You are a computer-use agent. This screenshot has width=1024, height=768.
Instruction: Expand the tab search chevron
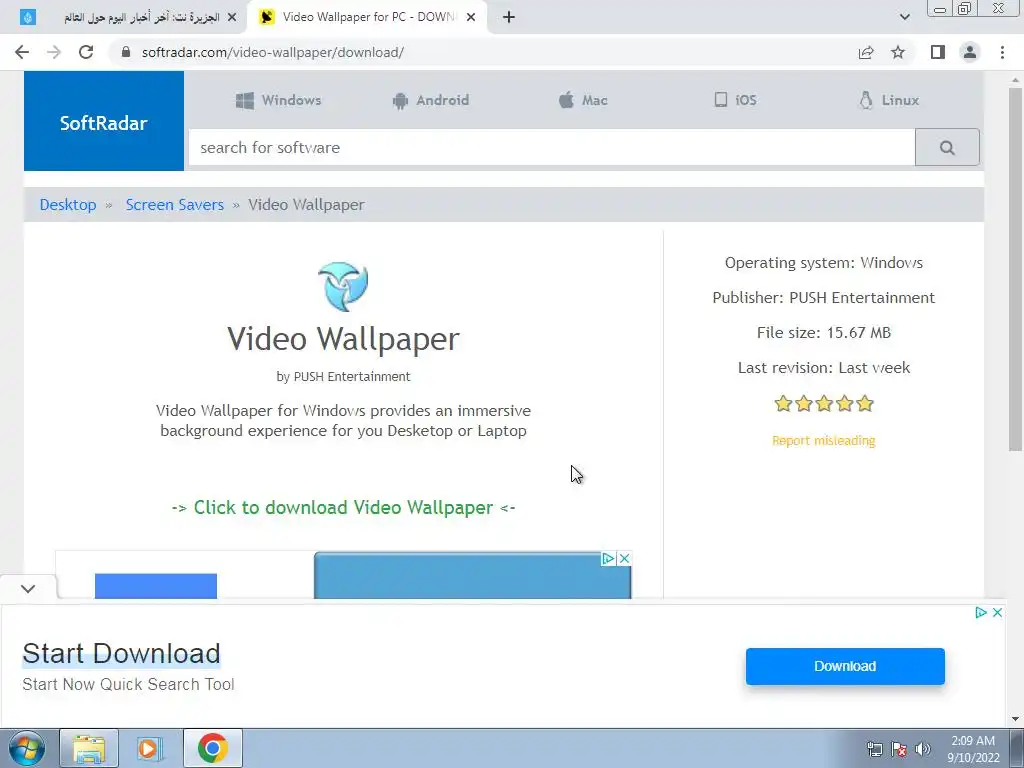point(904,17)
